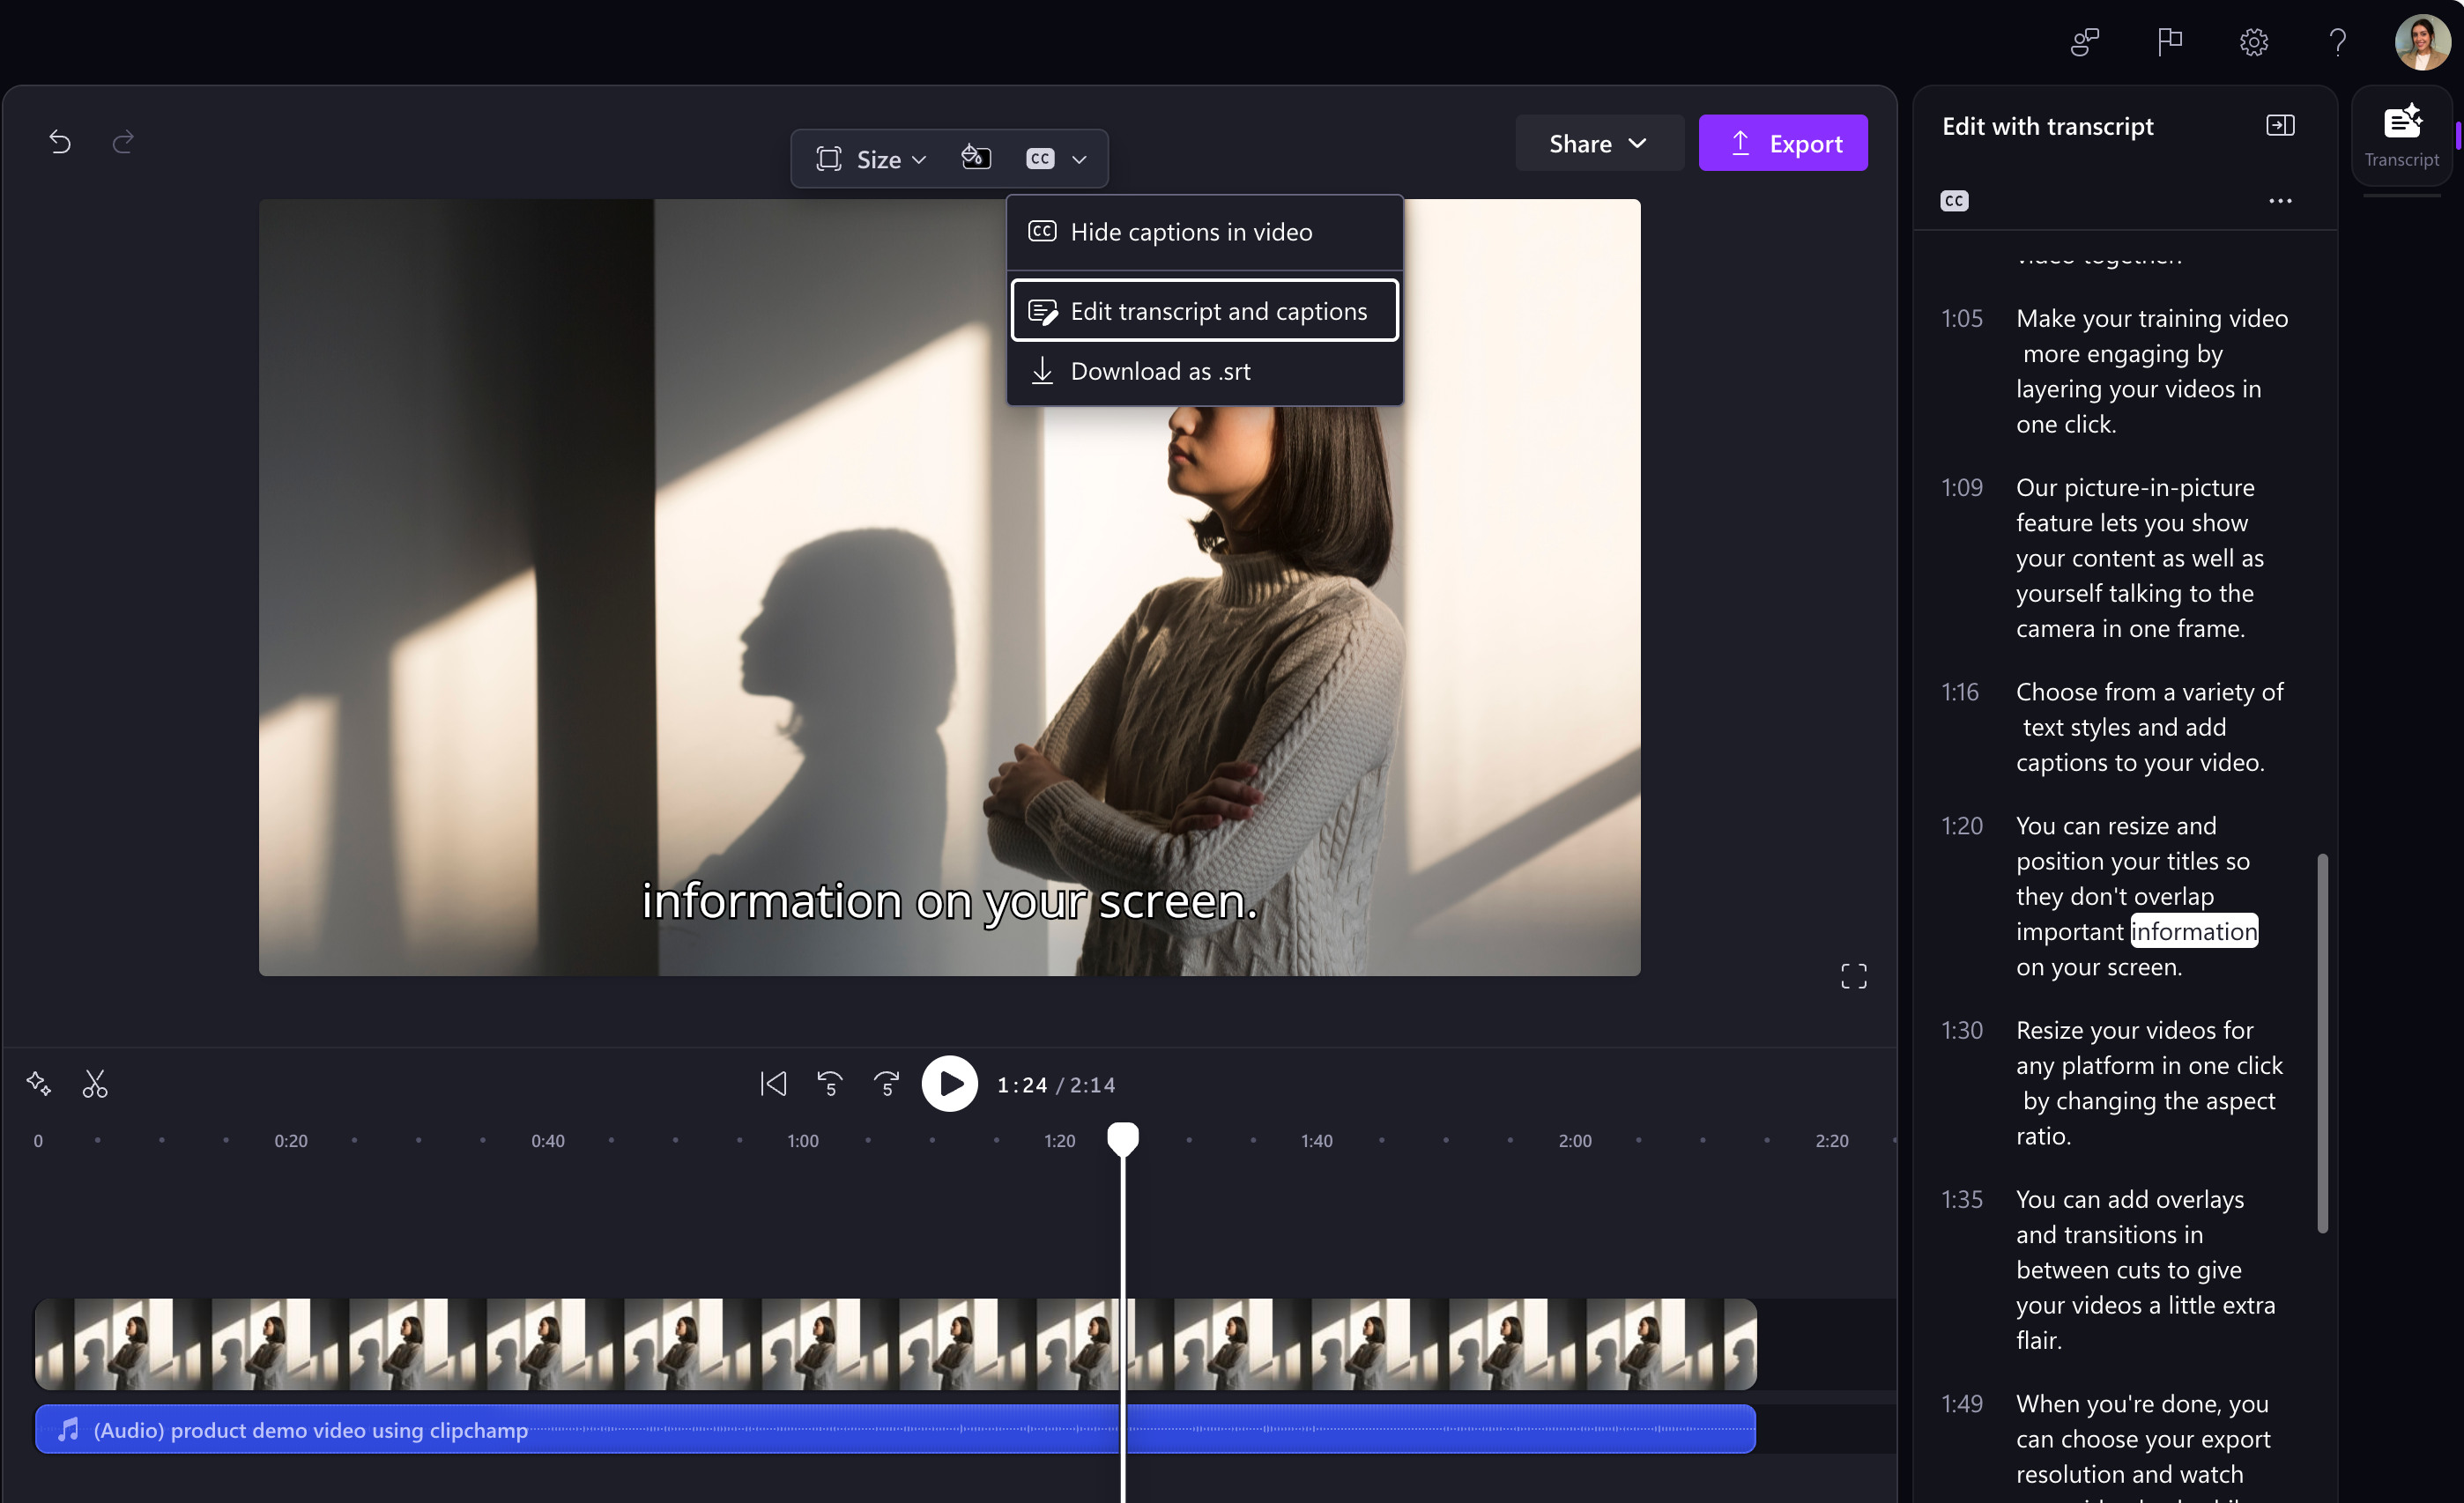
Task: Select the split scissors tool
Action: tap(95, 1083)
